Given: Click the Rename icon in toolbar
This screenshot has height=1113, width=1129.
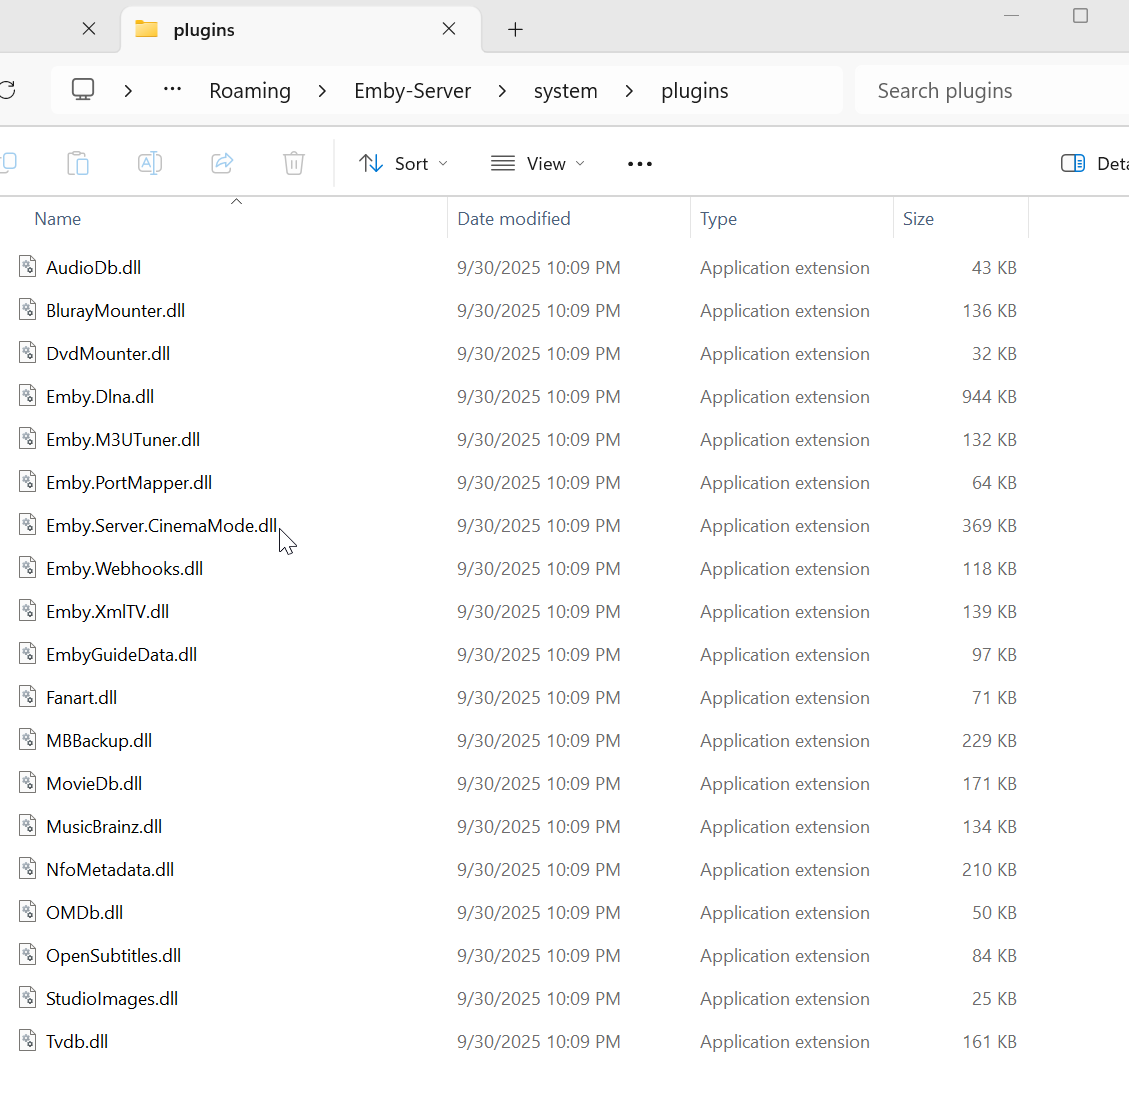Looking at the screenshot, I should tap(150, 163).
